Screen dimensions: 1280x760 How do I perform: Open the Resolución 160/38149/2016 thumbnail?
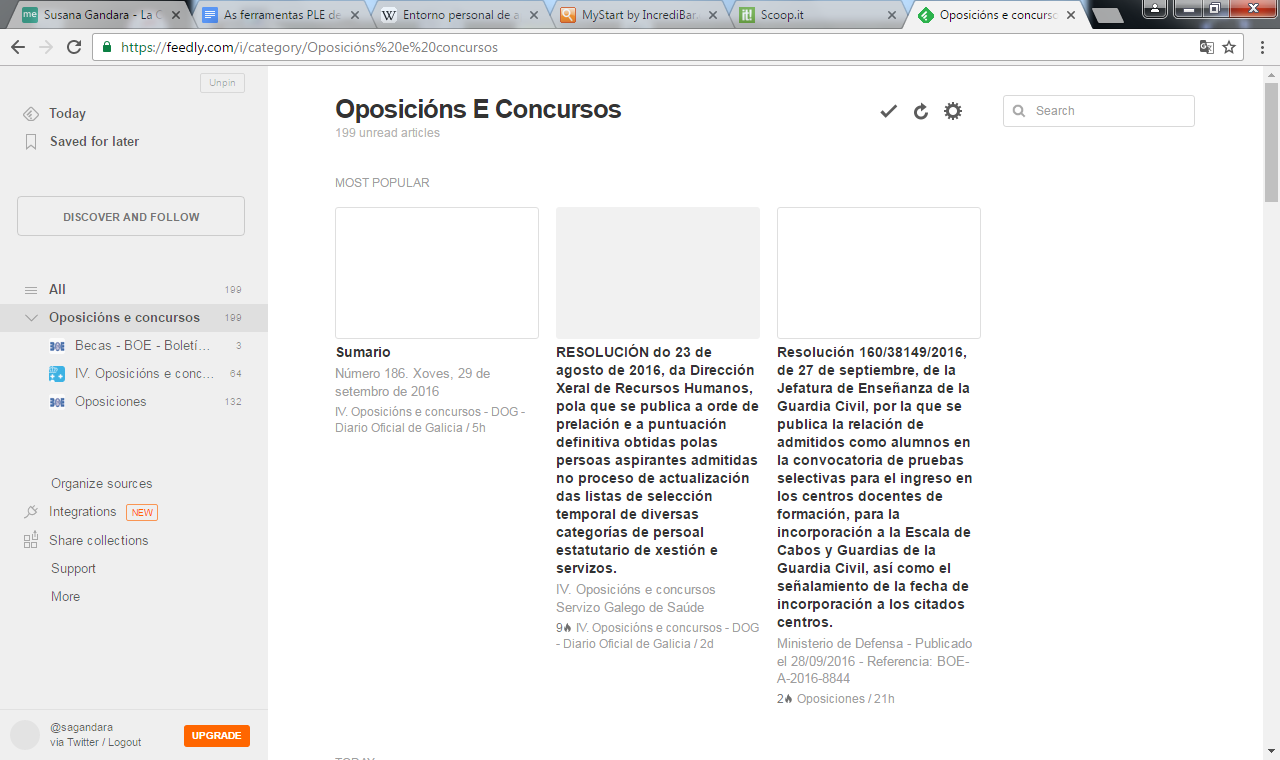pyautogui.click(x=879, y=273)
